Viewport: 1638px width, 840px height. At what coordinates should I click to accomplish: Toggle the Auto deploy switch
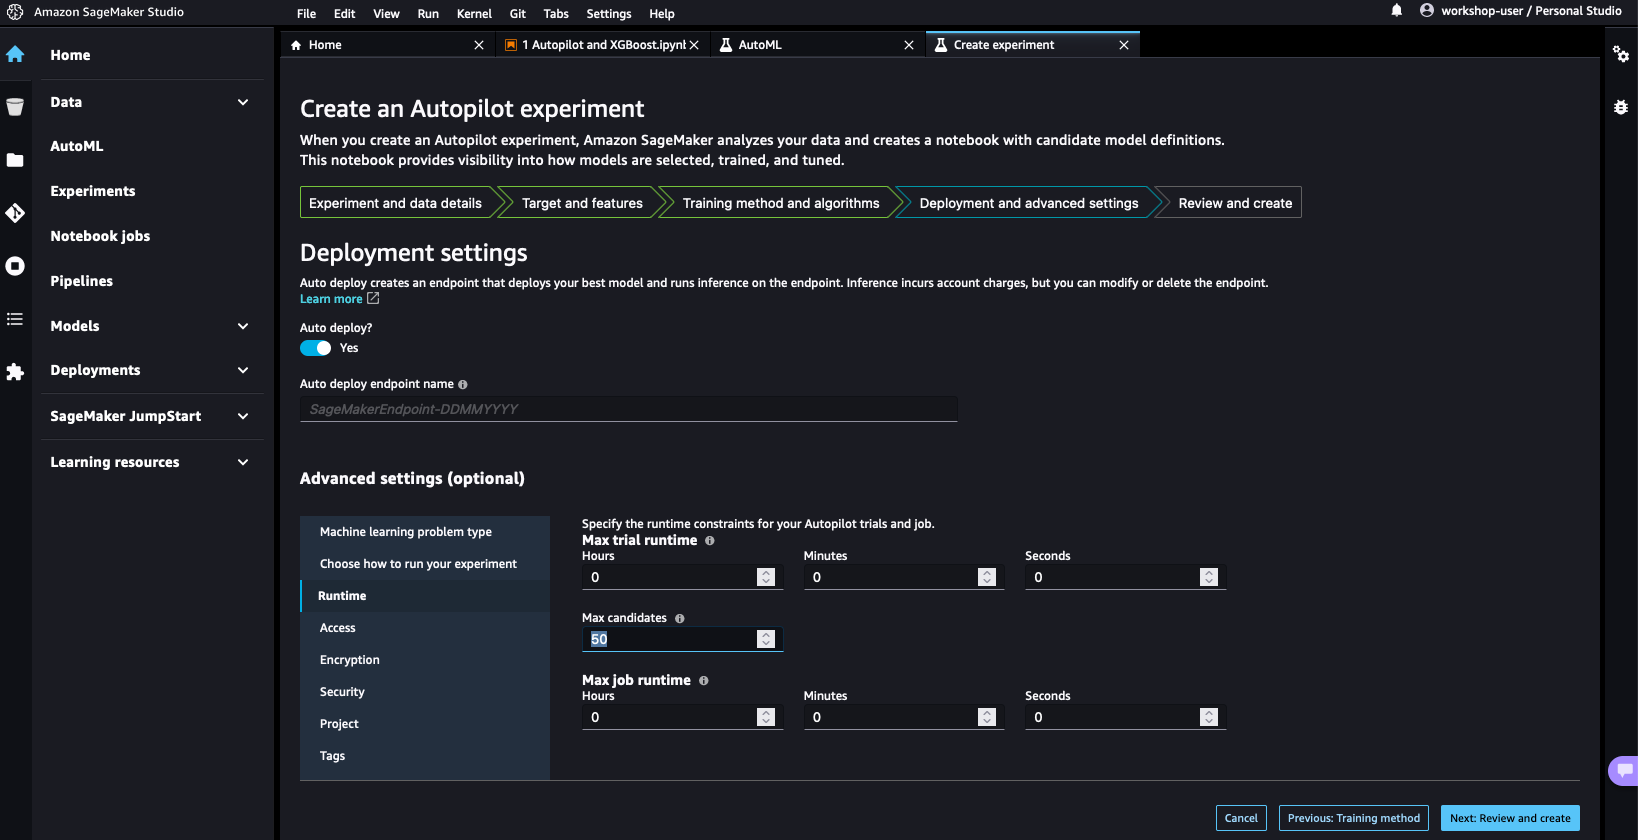tap(316, 348)
